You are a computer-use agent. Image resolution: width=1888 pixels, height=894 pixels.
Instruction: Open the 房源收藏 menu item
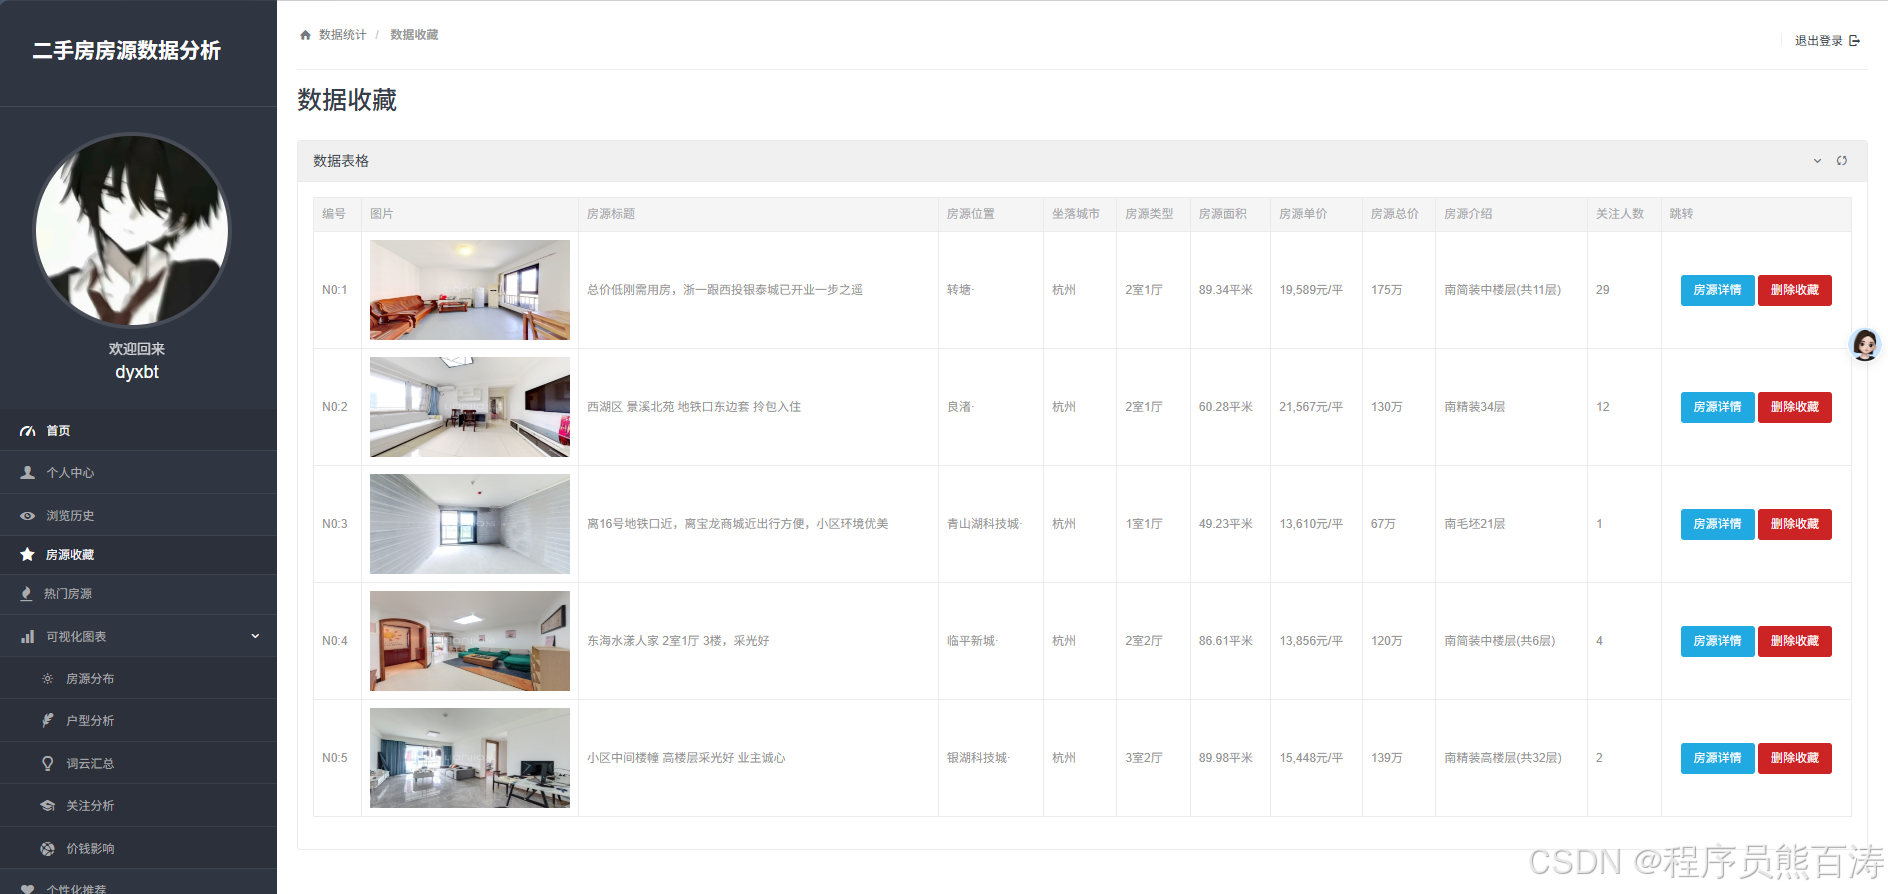tap(138, 555)
